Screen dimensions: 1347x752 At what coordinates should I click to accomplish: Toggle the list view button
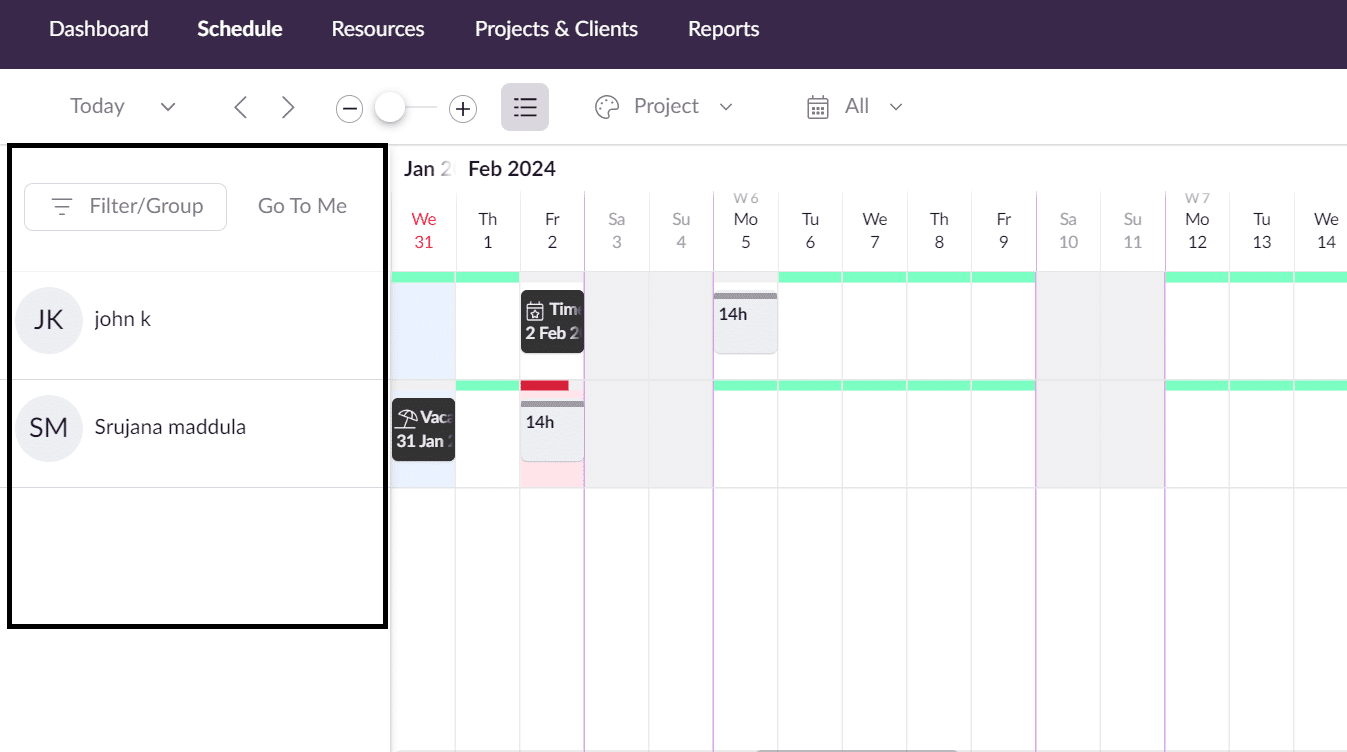tap(525, 107)
